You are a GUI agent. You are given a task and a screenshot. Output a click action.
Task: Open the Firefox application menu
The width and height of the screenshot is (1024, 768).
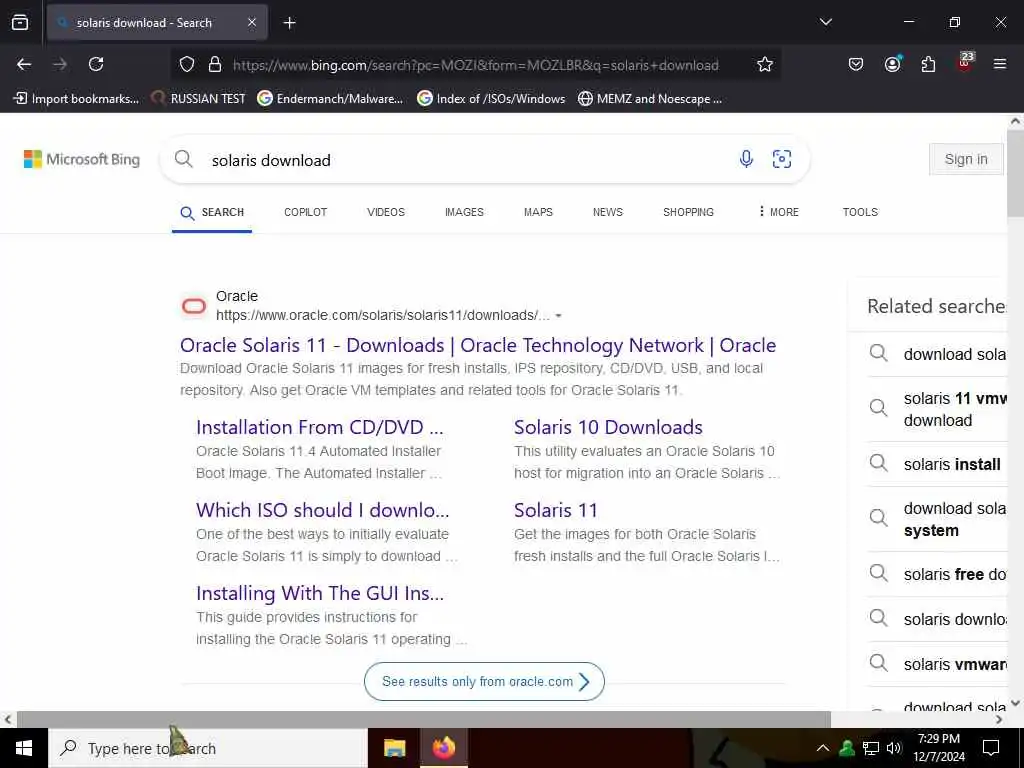[x=1000, y=64]
